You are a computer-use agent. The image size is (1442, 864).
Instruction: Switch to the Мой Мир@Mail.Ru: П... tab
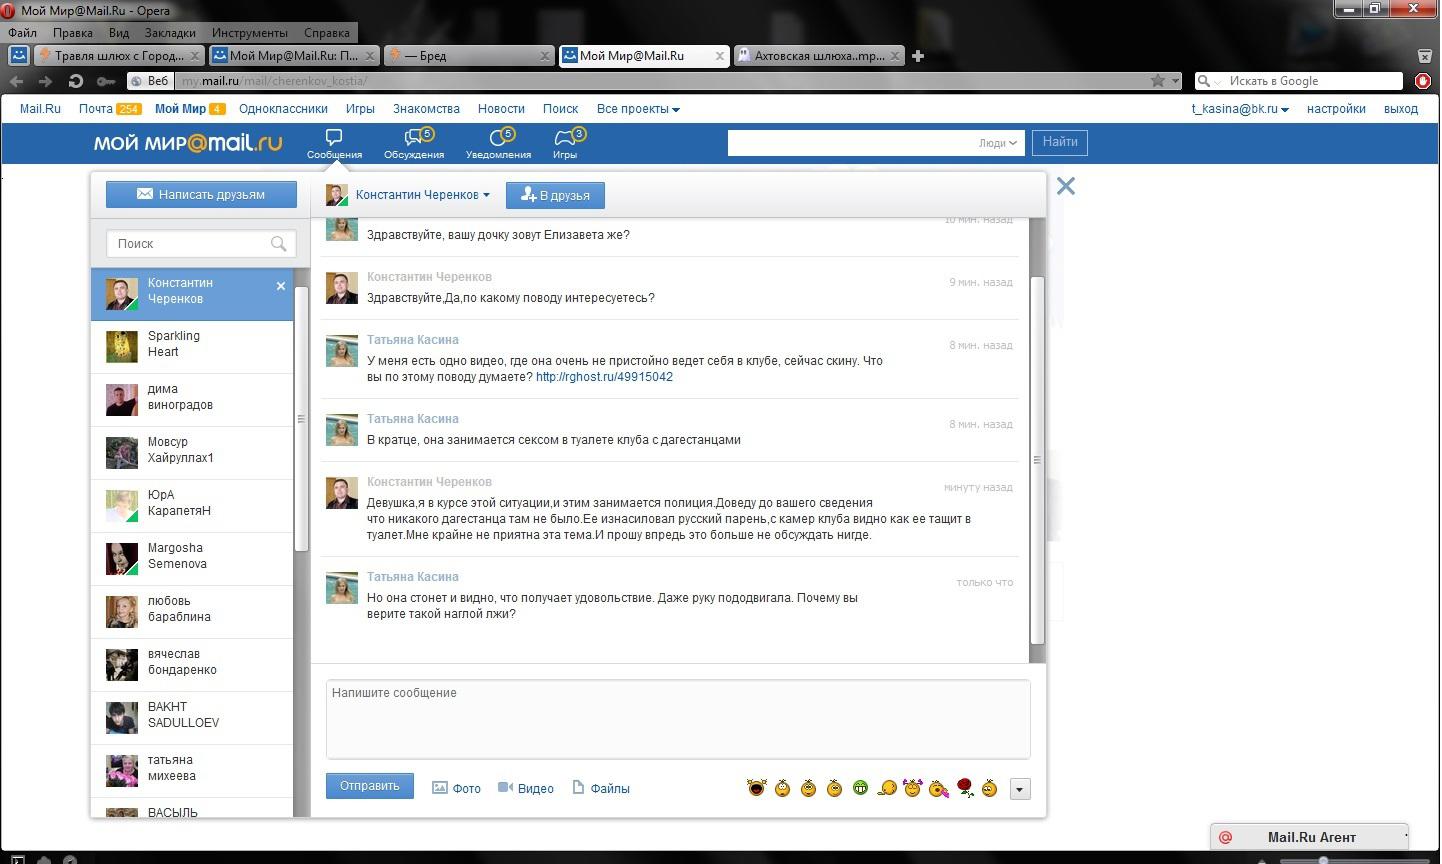point(294,56)
